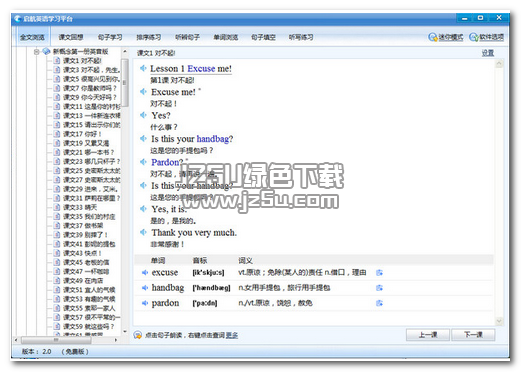
Task: Click the lesson tree vertical scrollbar thumb
Action: coord(125,83)
